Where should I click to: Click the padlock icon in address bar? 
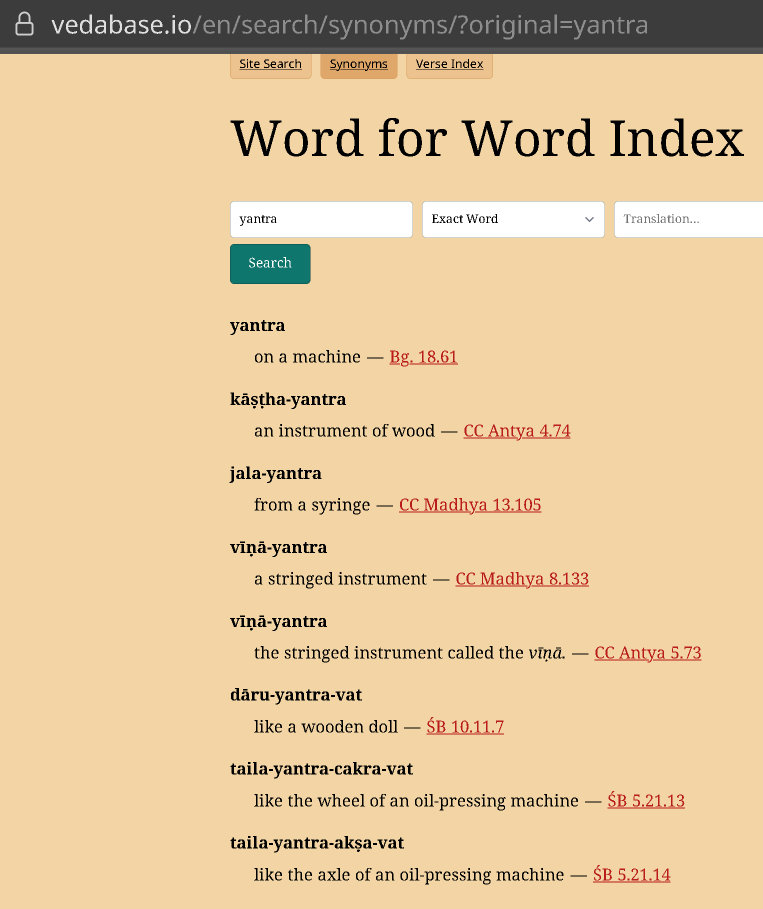click(x=24, y=25)
